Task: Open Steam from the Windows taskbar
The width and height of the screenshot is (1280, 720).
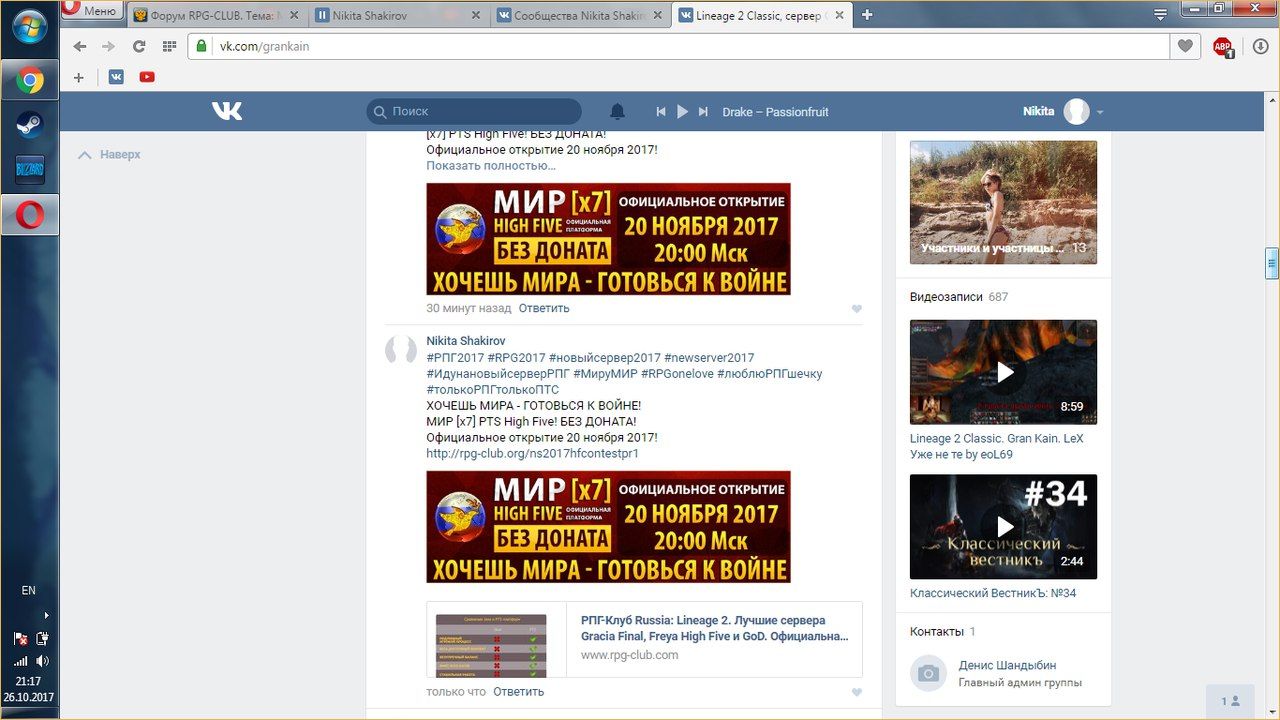Action: pos(29,125)
